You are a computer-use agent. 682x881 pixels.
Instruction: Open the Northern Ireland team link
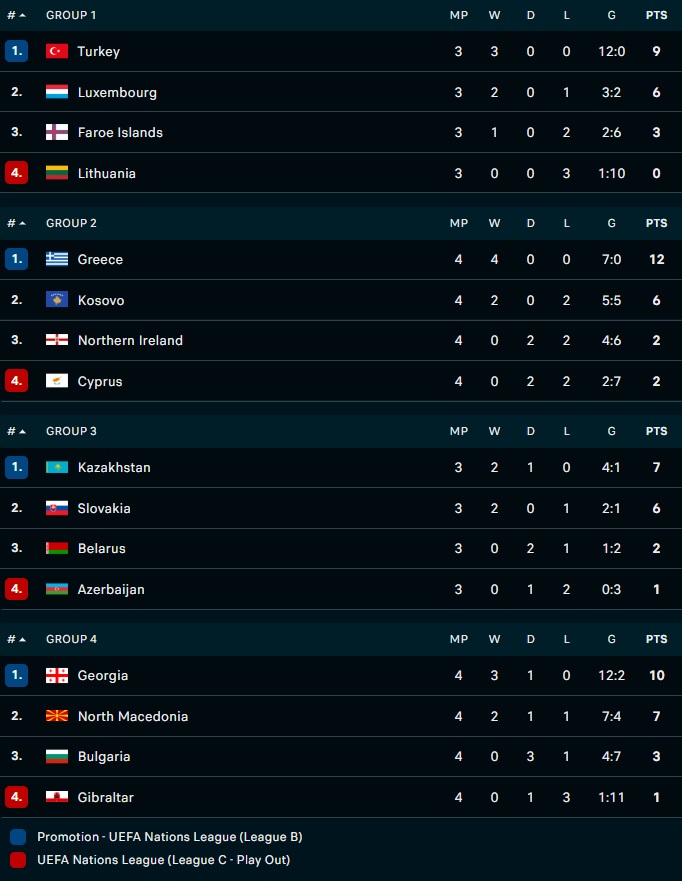[130, 340]
